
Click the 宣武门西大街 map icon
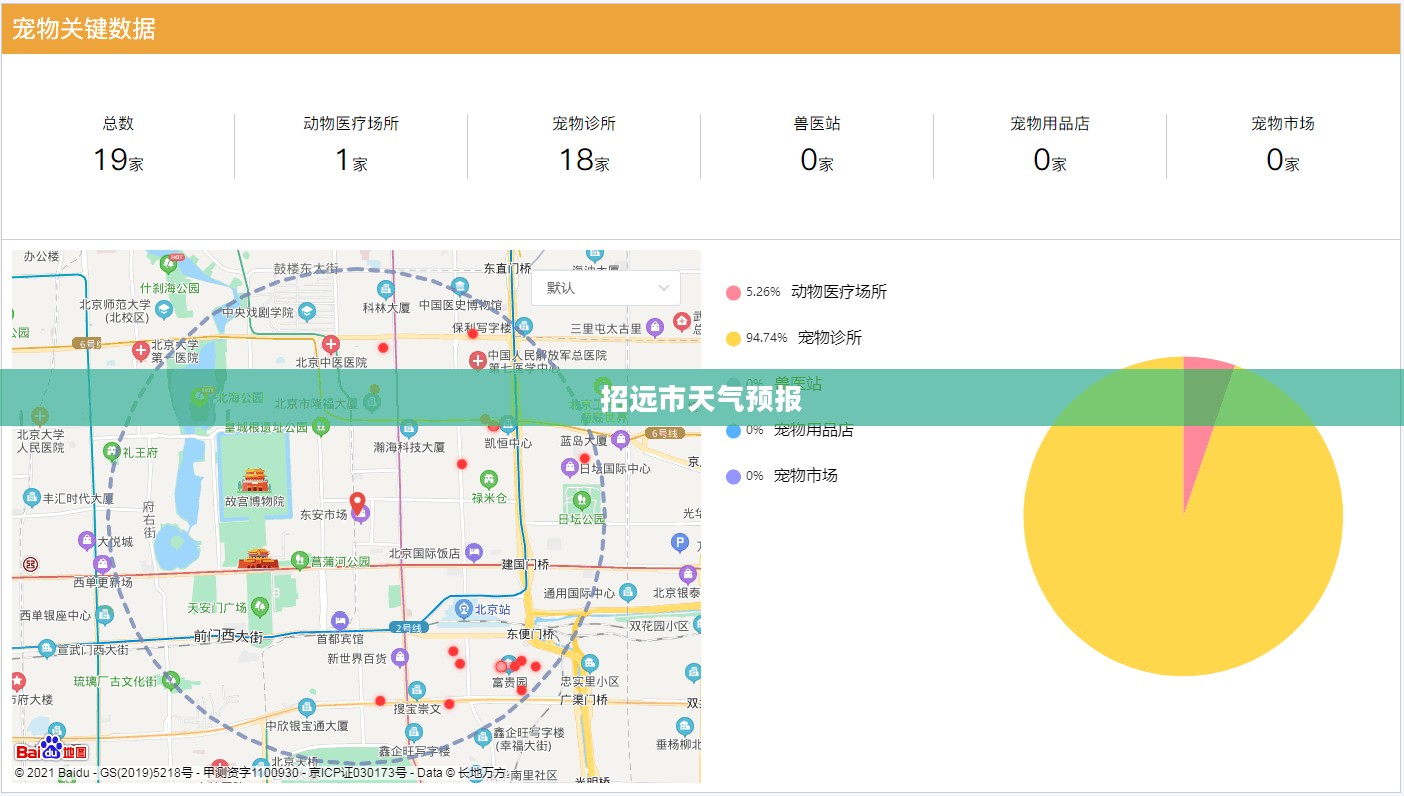point(46,649)
